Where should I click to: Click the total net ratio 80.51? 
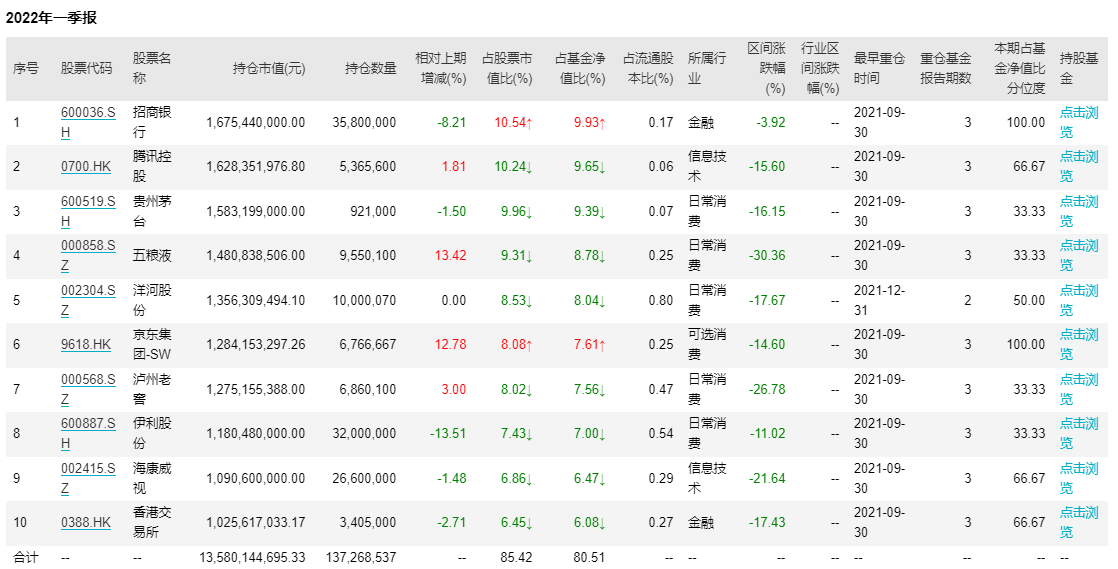click(x=589, y=558)
